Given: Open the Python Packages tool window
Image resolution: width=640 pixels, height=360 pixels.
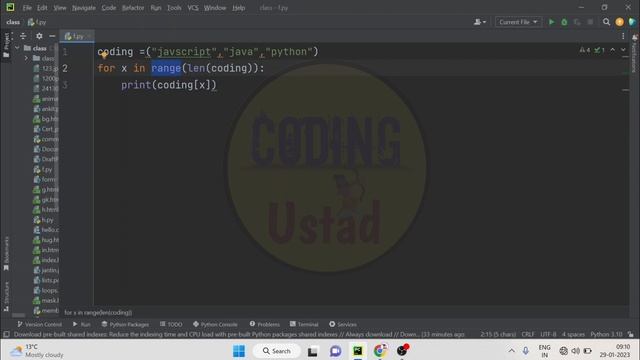Looking at the screenshot, I should tap(125, 324).
